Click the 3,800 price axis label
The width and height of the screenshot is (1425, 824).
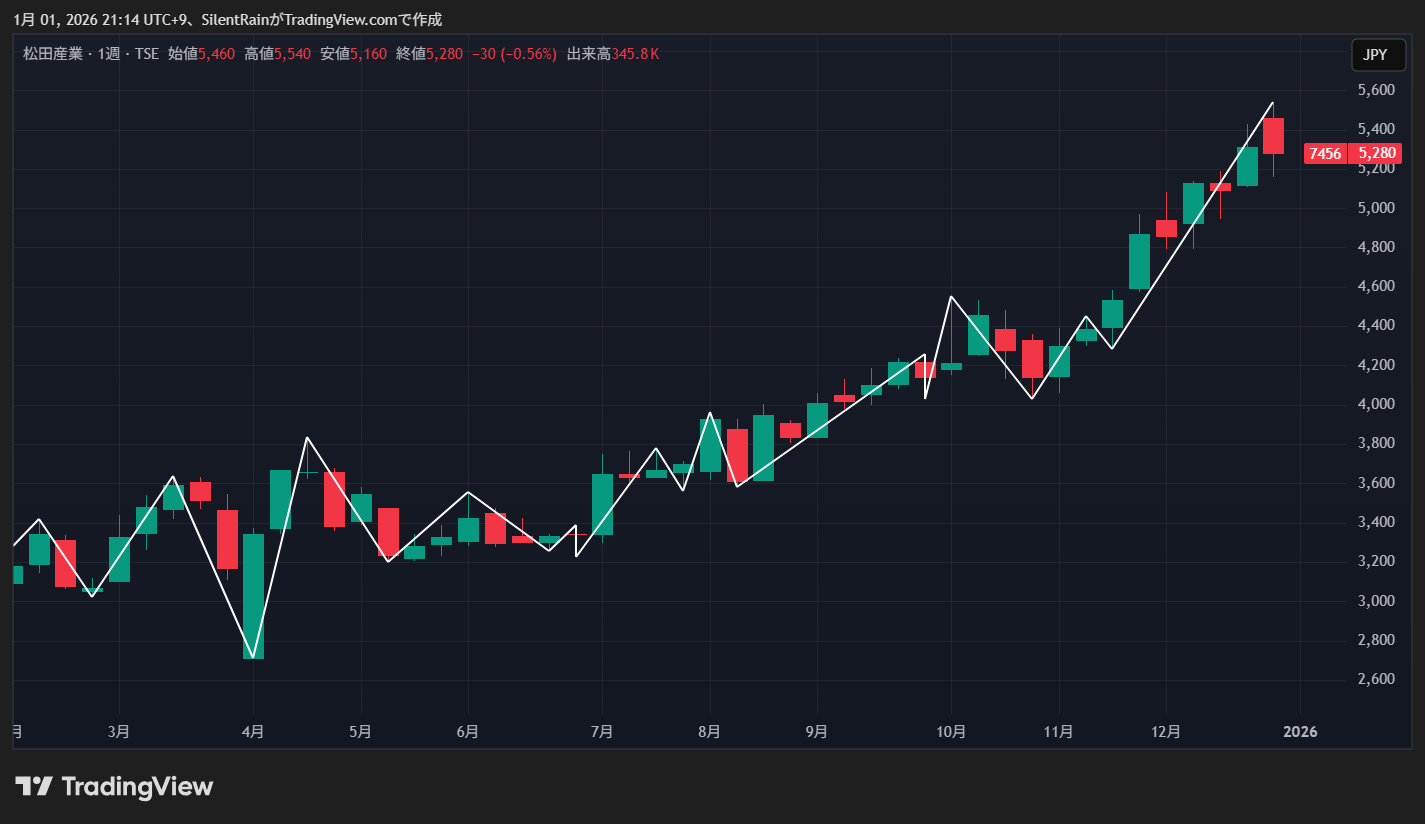point(1375,443)
